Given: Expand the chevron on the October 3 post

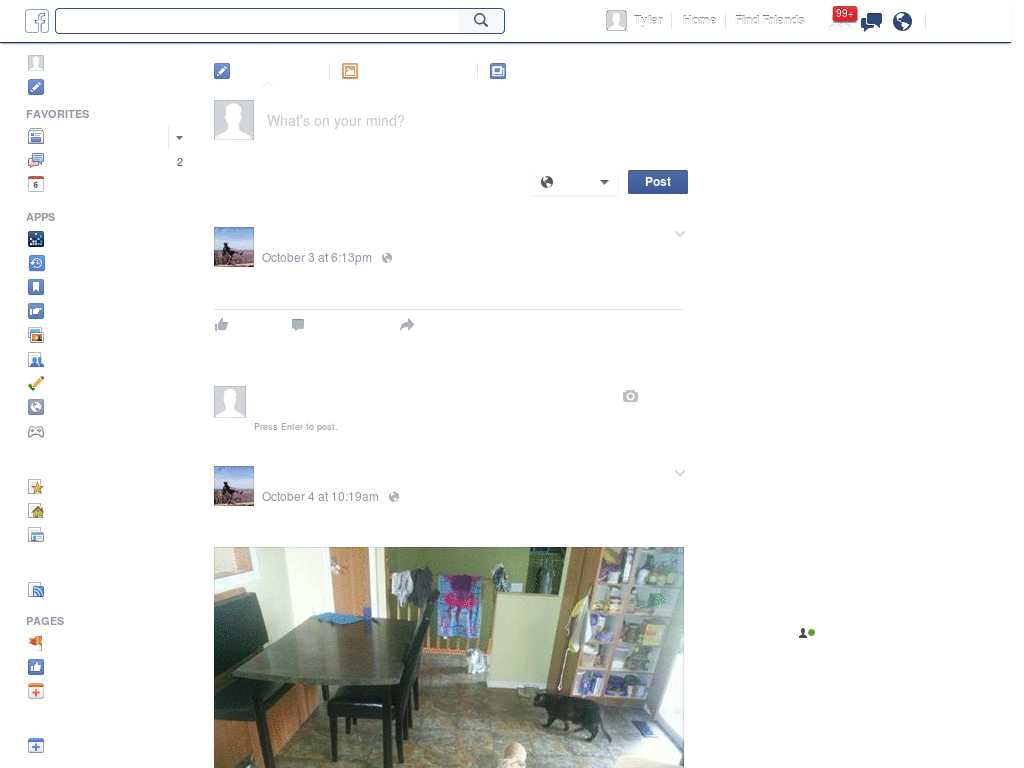Looking at the screenshot, I should (x=680, y=233).
